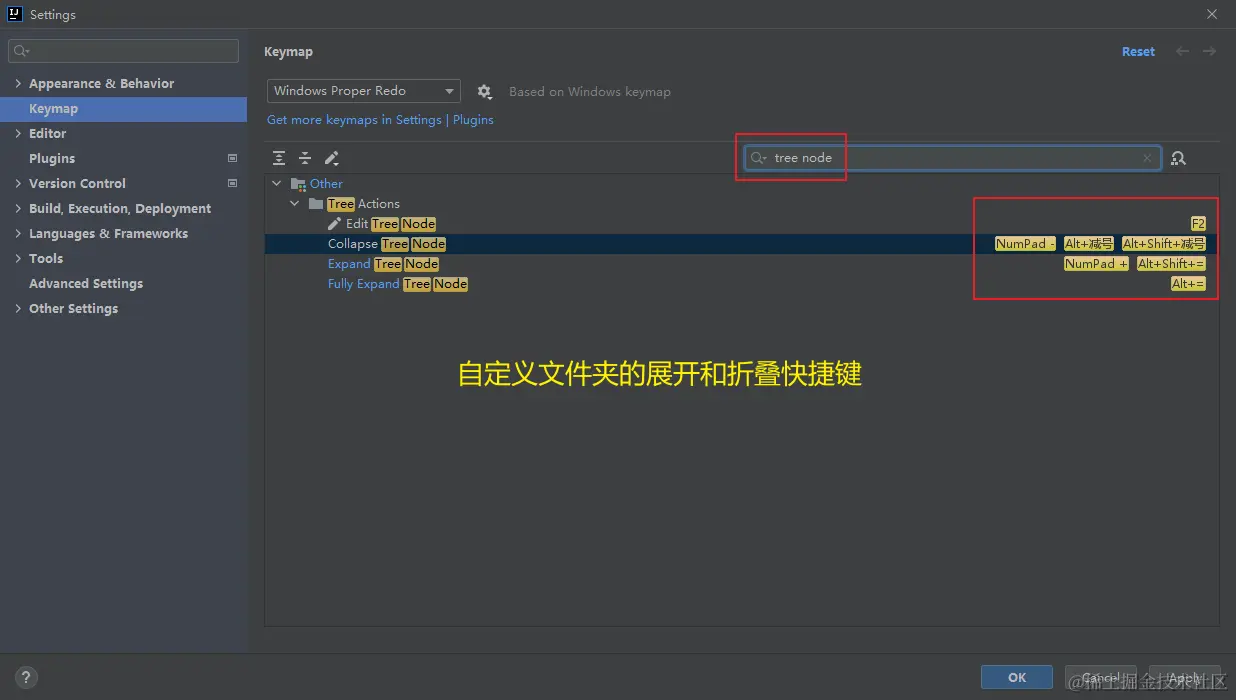Expand Version Control settings section
The height and width of the screenshot is (700, 1236).
(18, 183)
